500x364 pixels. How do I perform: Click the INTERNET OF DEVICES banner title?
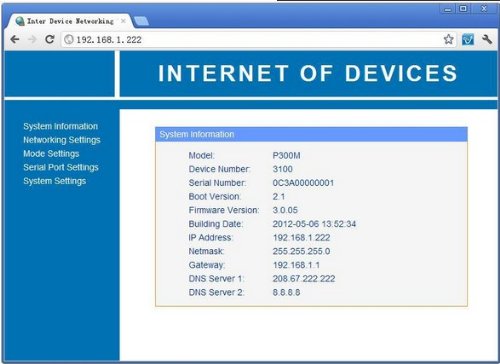tap(307, 73)
